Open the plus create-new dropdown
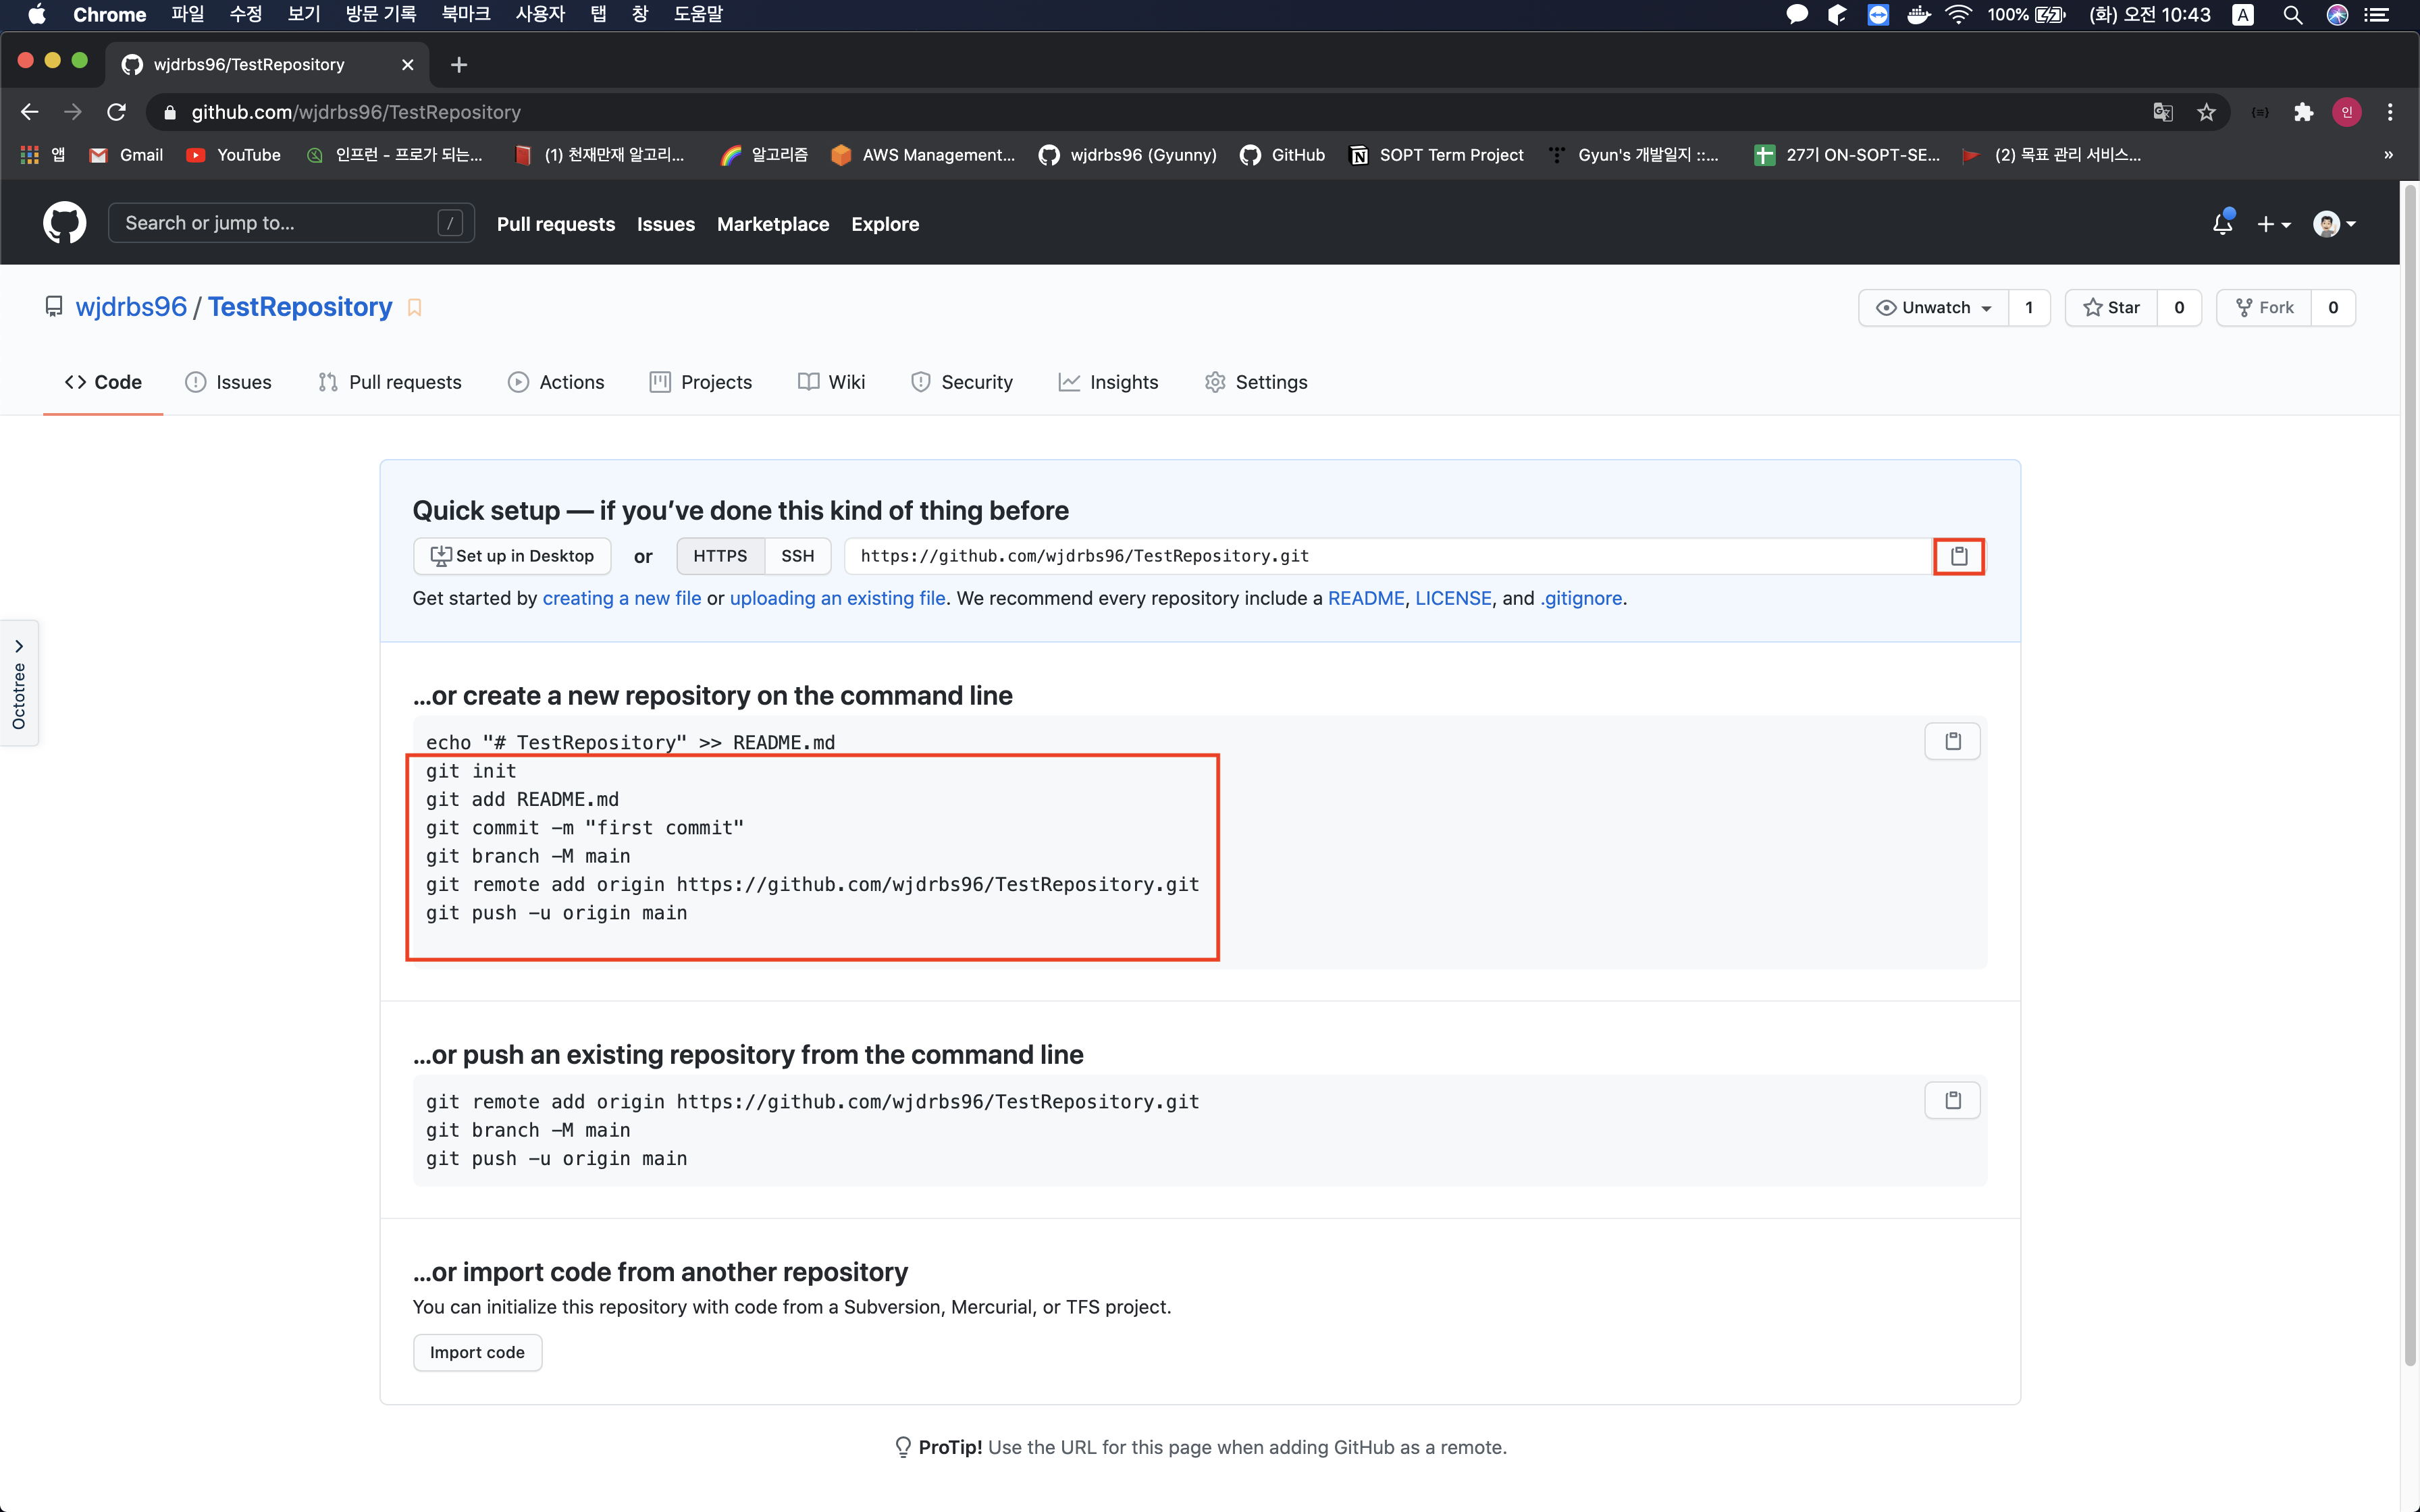This screenshot has height=1512, width=2420. click(x=2273, y=224)
